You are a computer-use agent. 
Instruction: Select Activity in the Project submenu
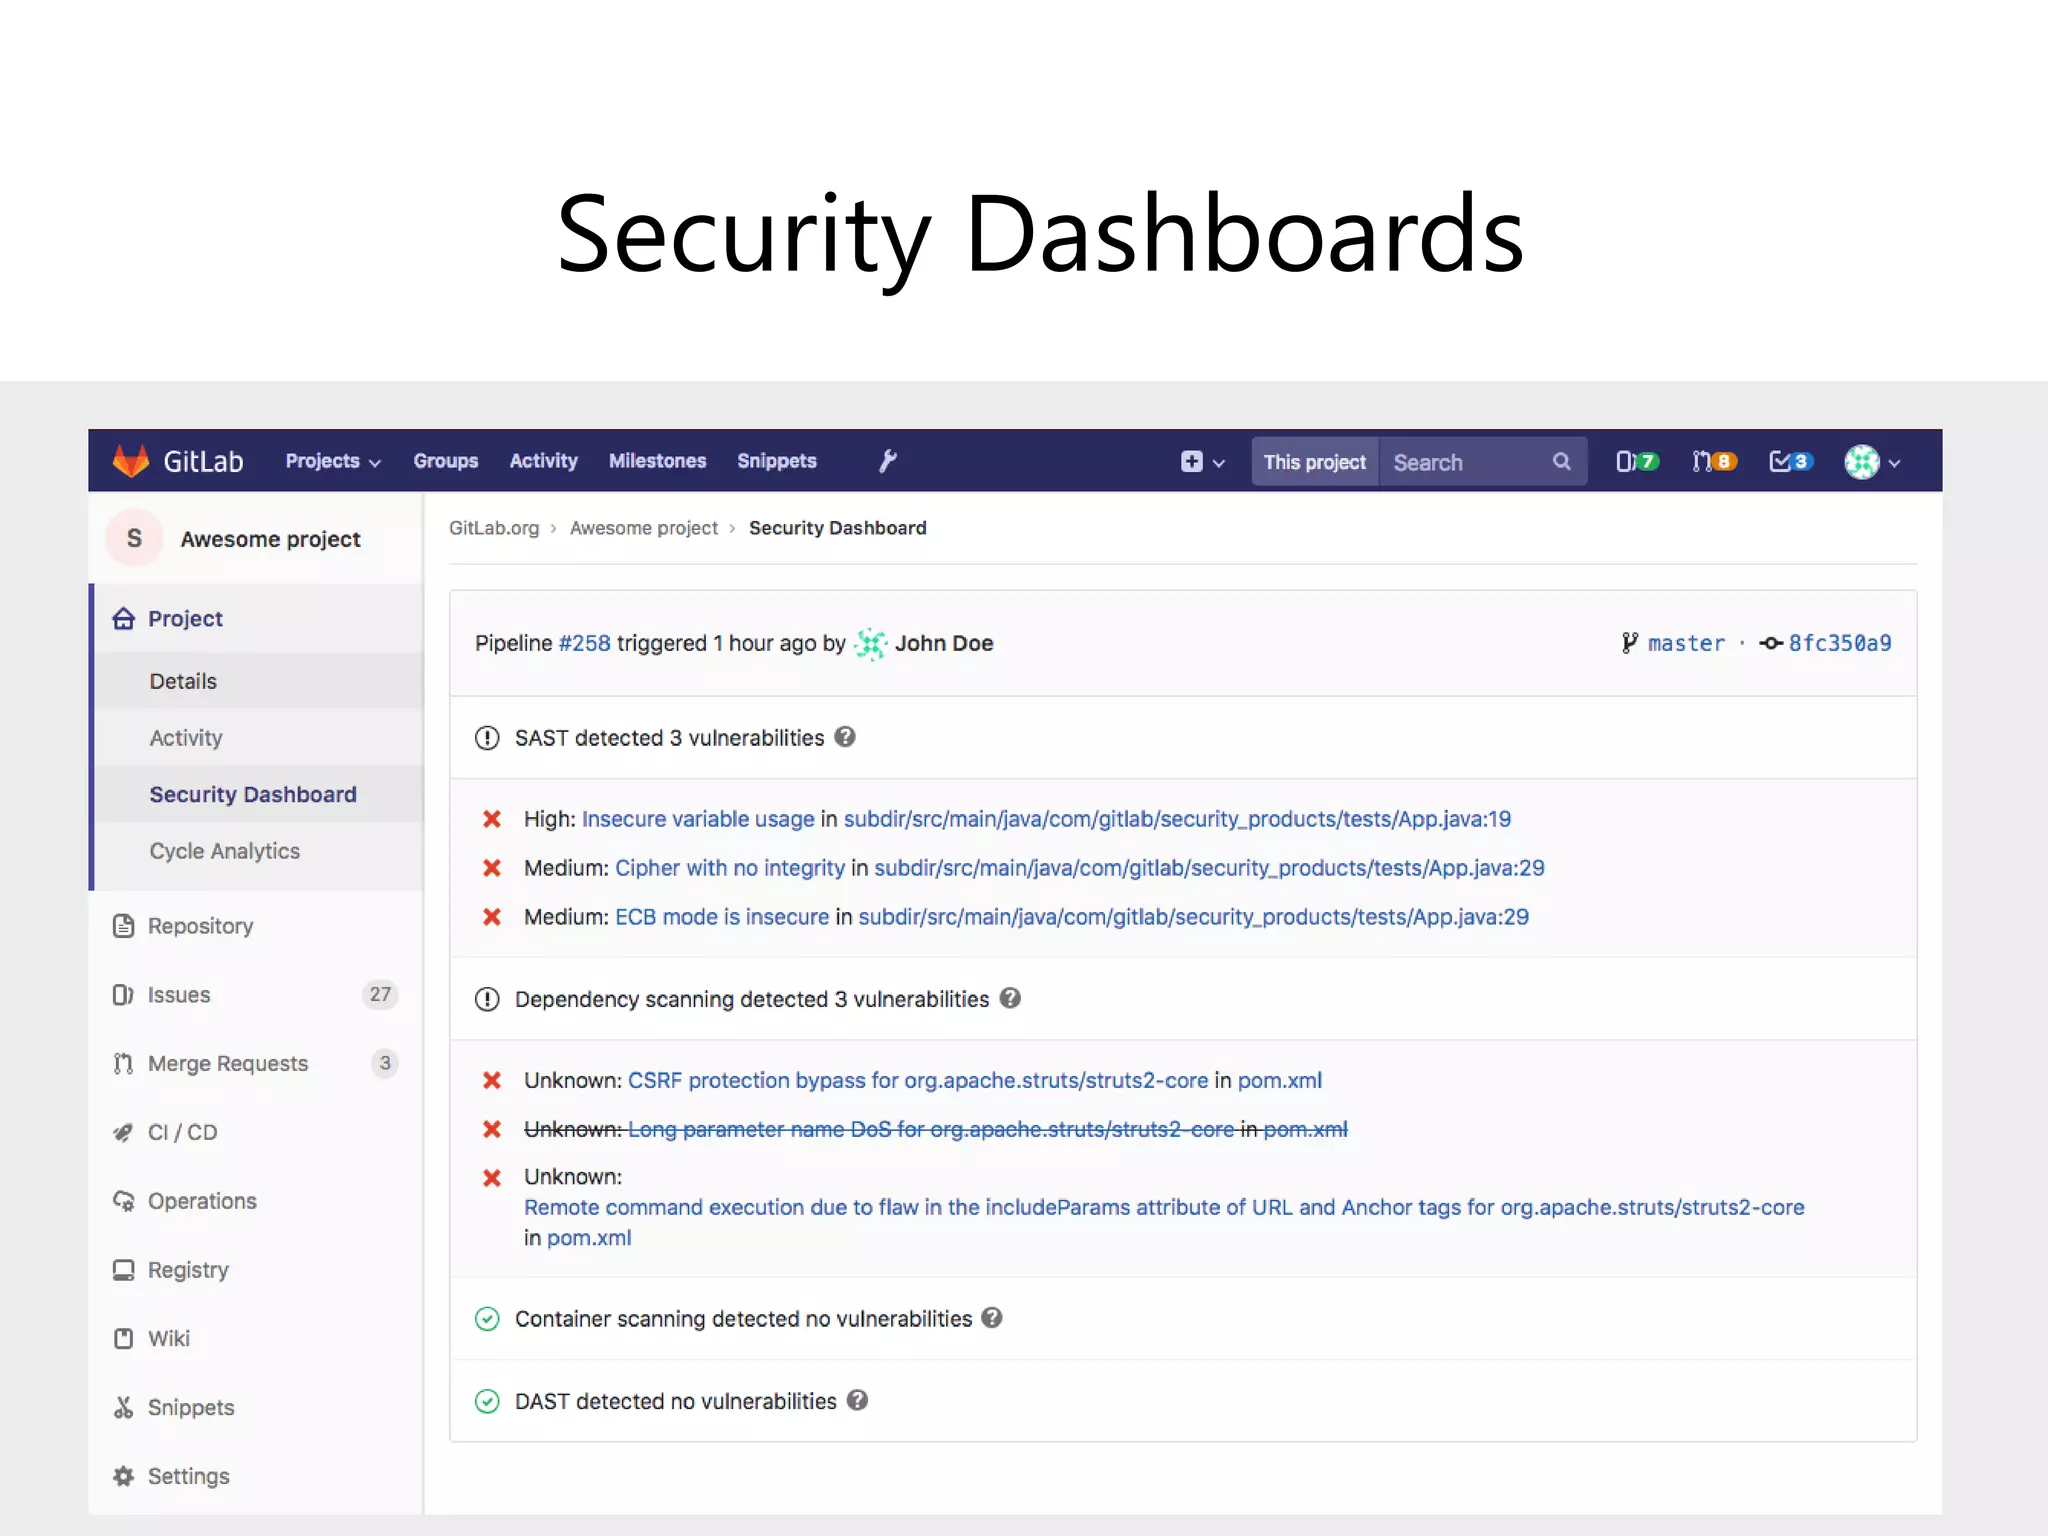coord(186,738)
